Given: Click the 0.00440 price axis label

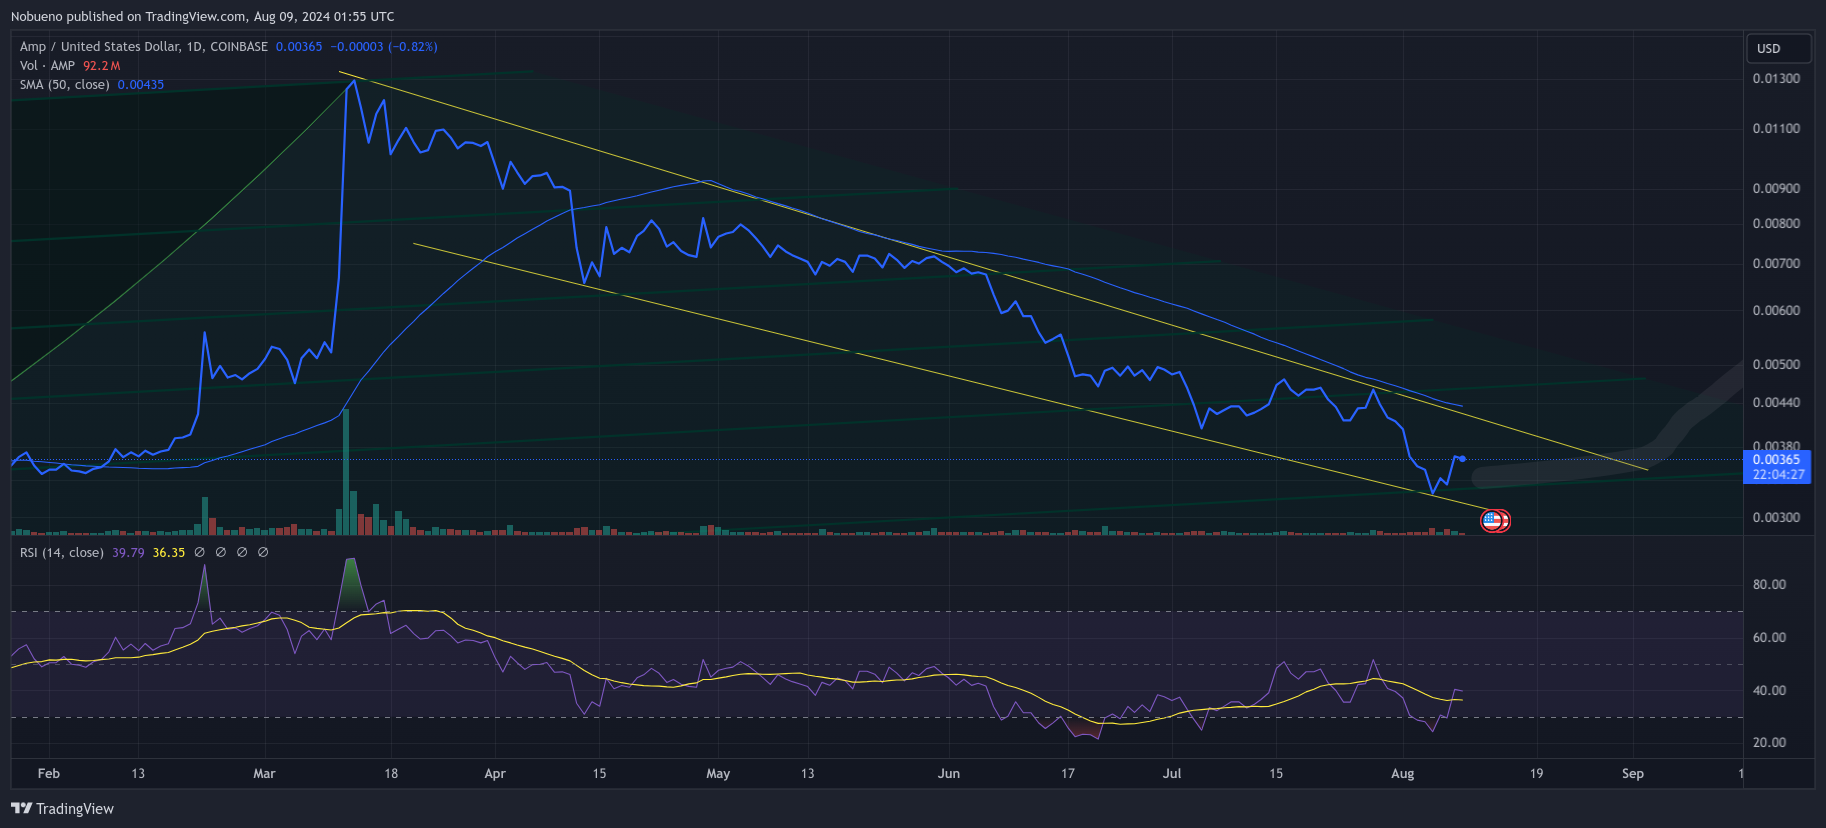Looking at the screenshot, I should click(x=1776, y=402).
